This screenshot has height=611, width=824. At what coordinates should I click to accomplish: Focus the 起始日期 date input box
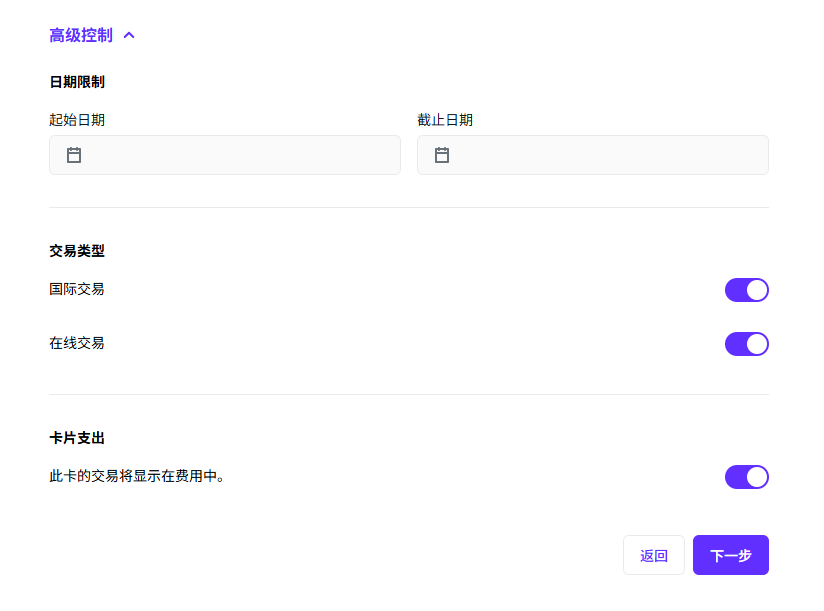[x=240, y=155]
